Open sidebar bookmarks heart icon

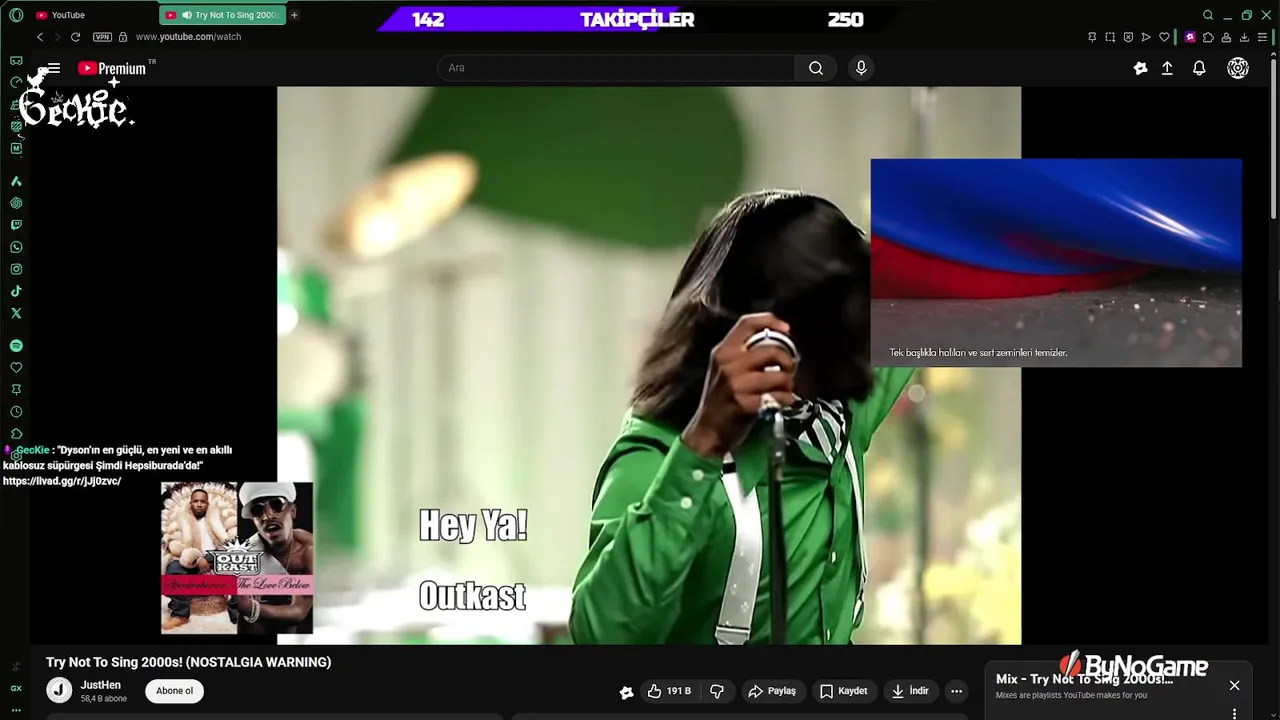16,368
